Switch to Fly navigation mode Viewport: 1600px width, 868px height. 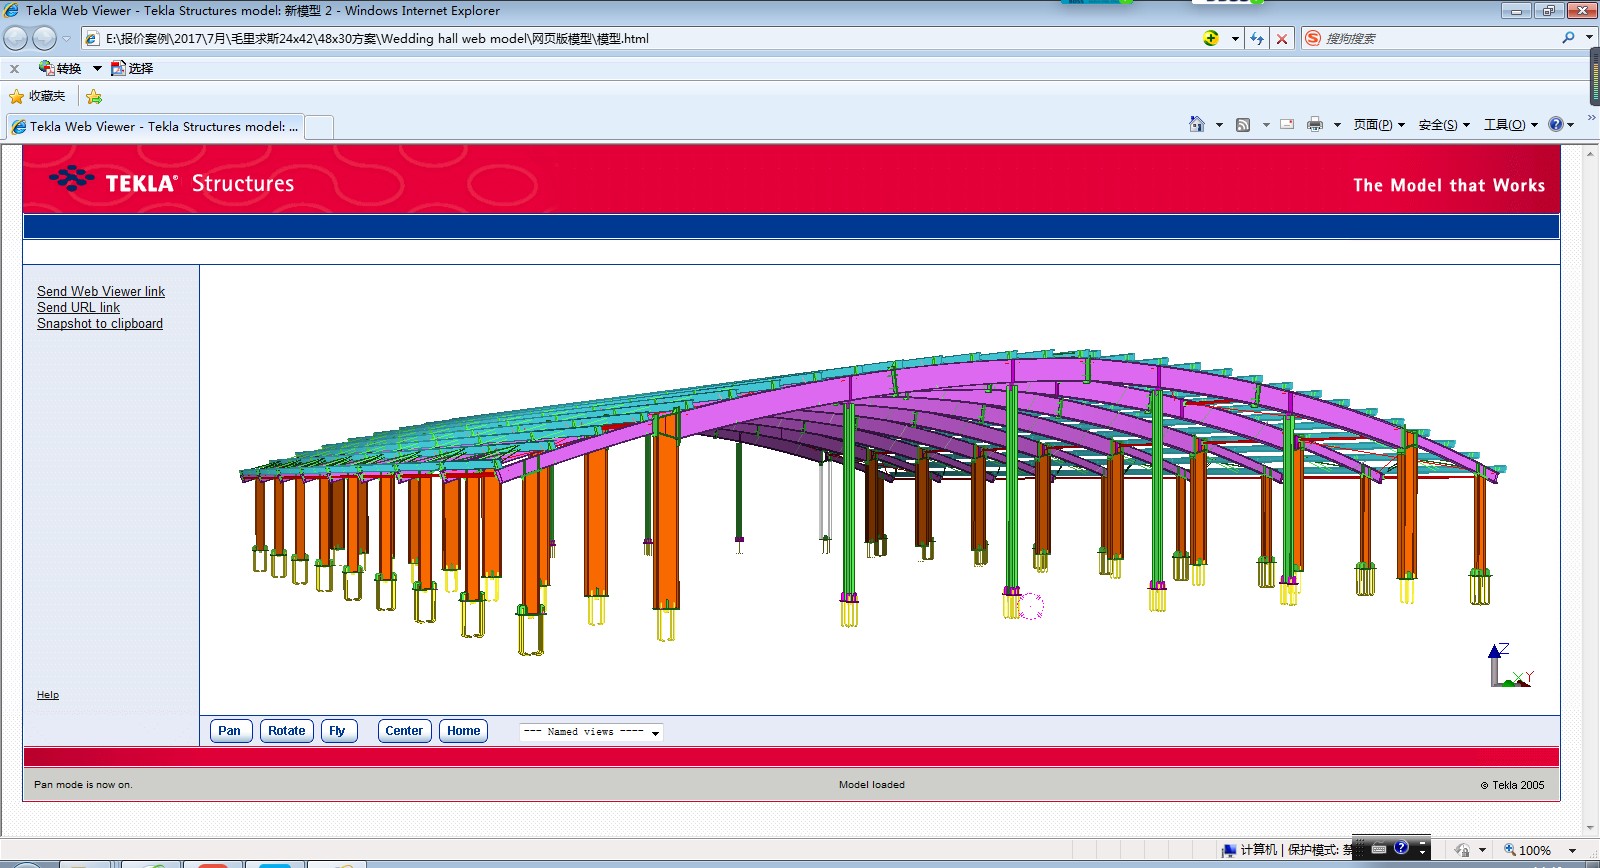(338, 731)
